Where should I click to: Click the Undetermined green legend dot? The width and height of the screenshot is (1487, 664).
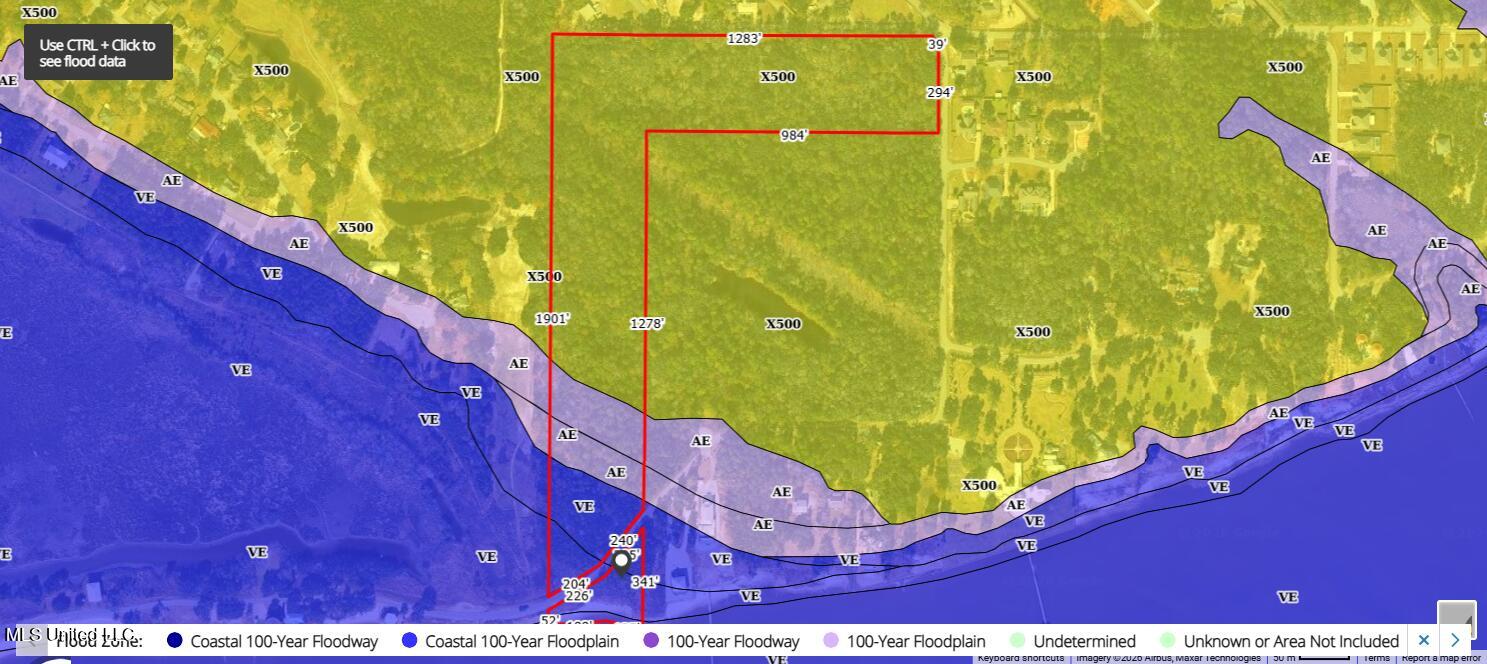tap(1017, 641)
